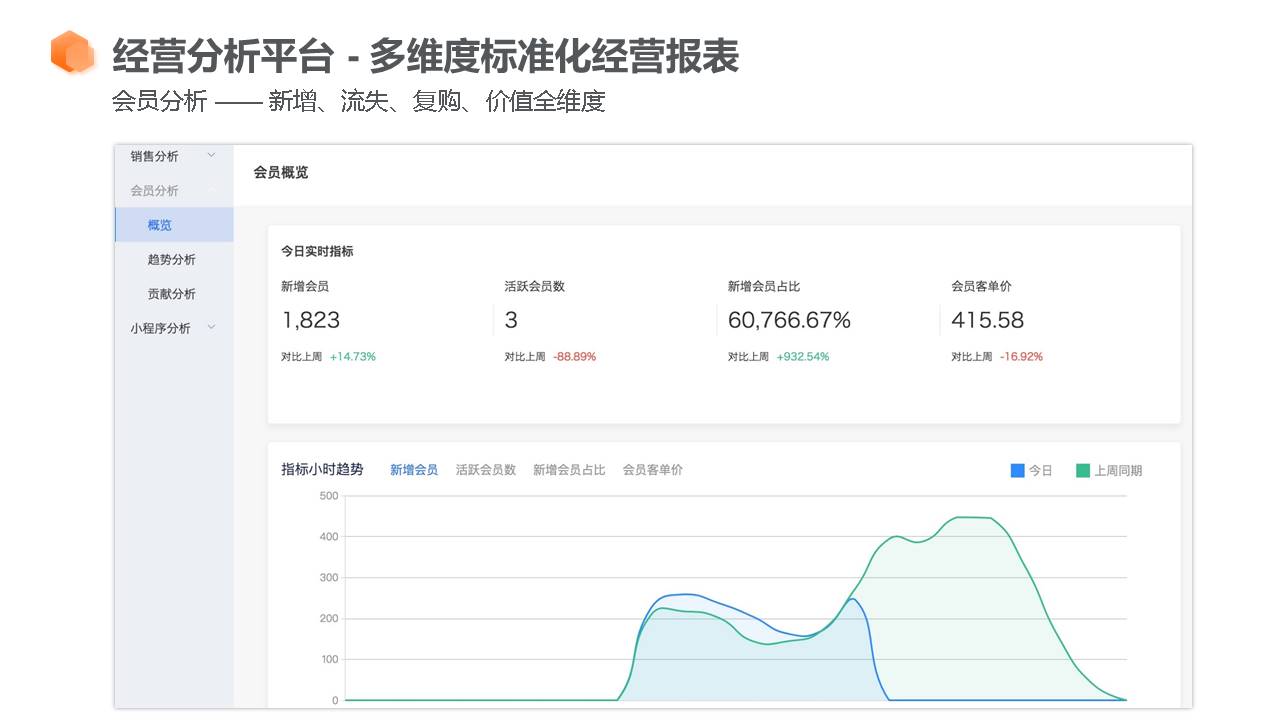Open 小程序分析 sidebar section

(160, 328)
